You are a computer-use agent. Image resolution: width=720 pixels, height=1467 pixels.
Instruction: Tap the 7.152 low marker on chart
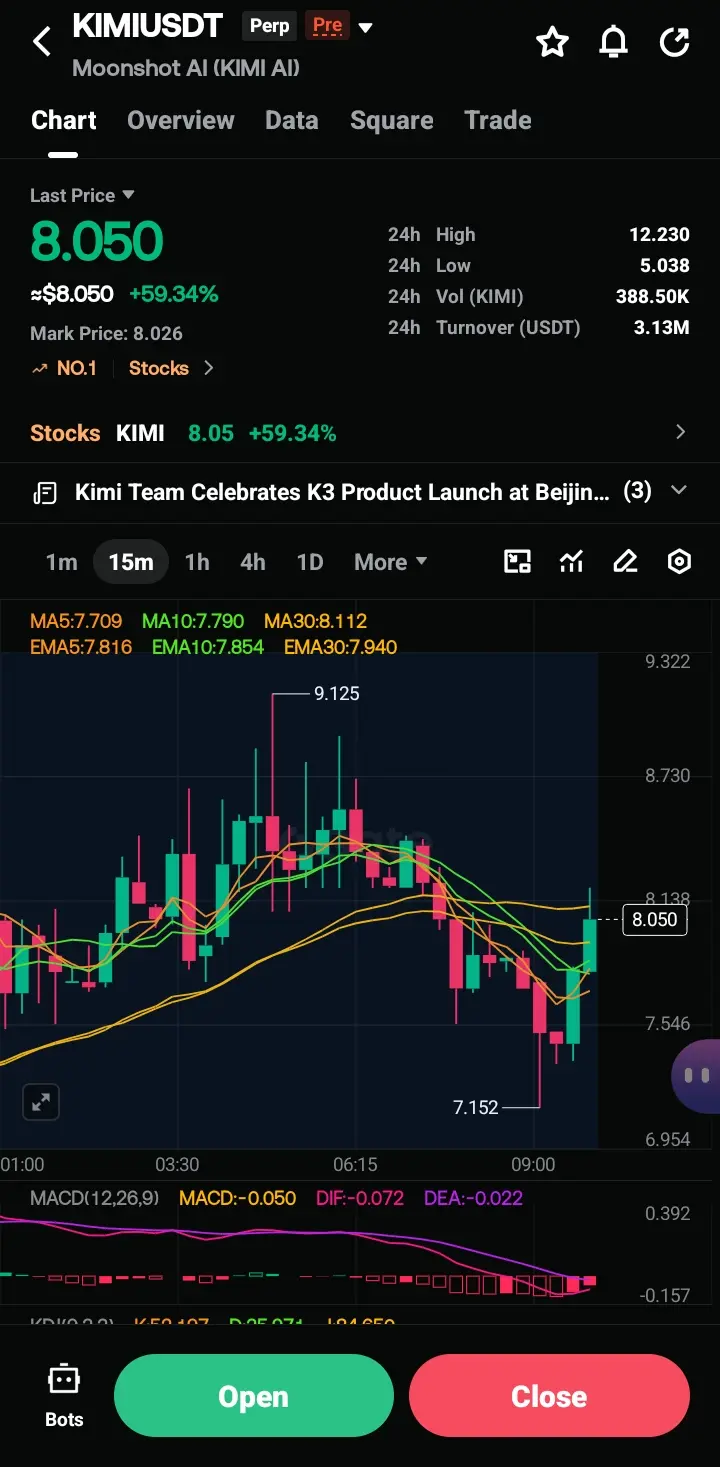point(475,1107)
